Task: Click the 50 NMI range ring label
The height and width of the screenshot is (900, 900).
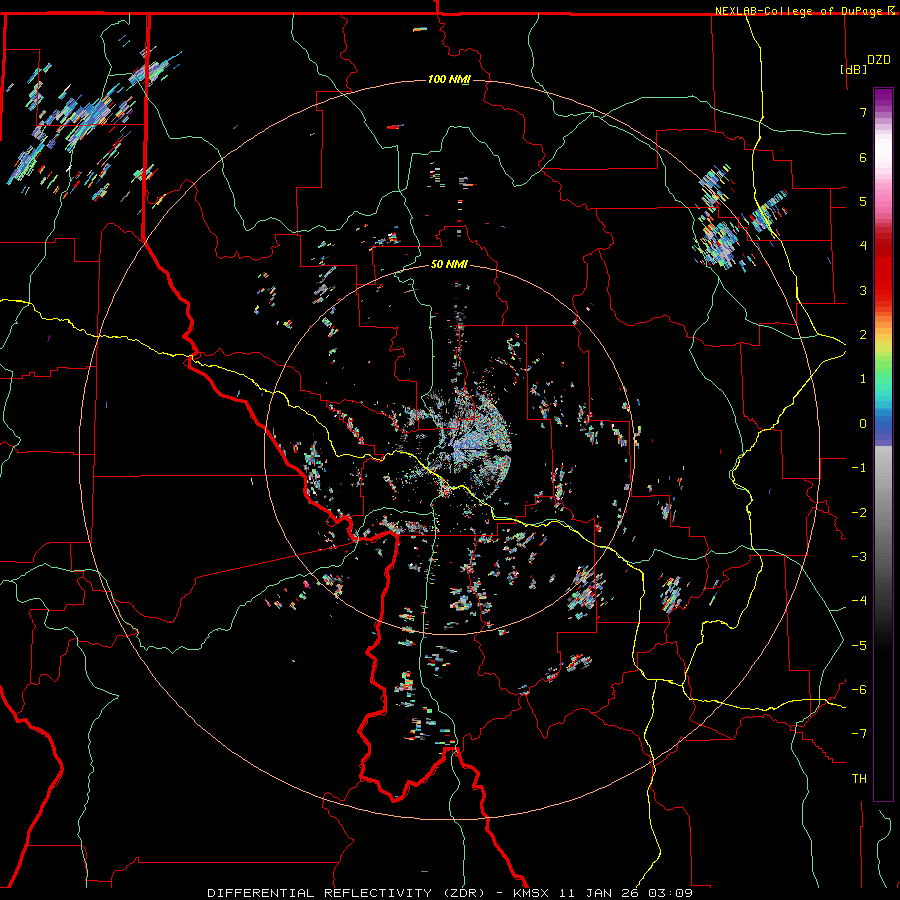Action: [x=449, y=264]
